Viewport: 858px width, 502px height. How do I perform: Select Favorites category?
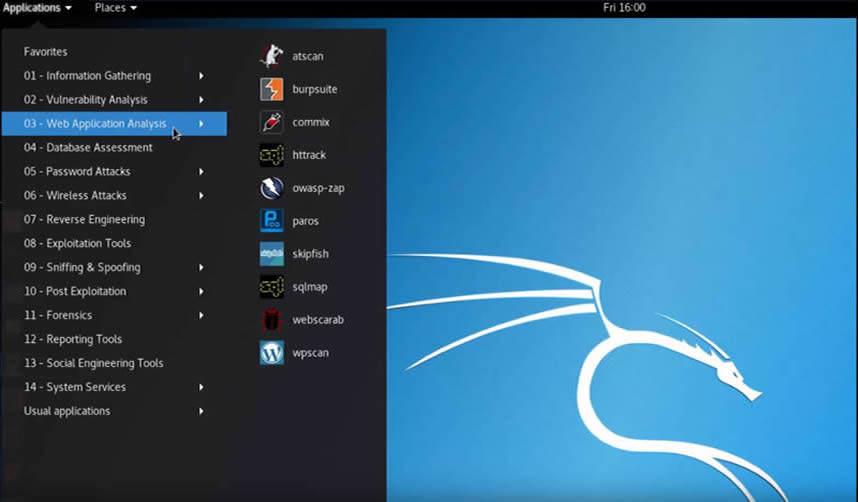[x=114, y=51]
